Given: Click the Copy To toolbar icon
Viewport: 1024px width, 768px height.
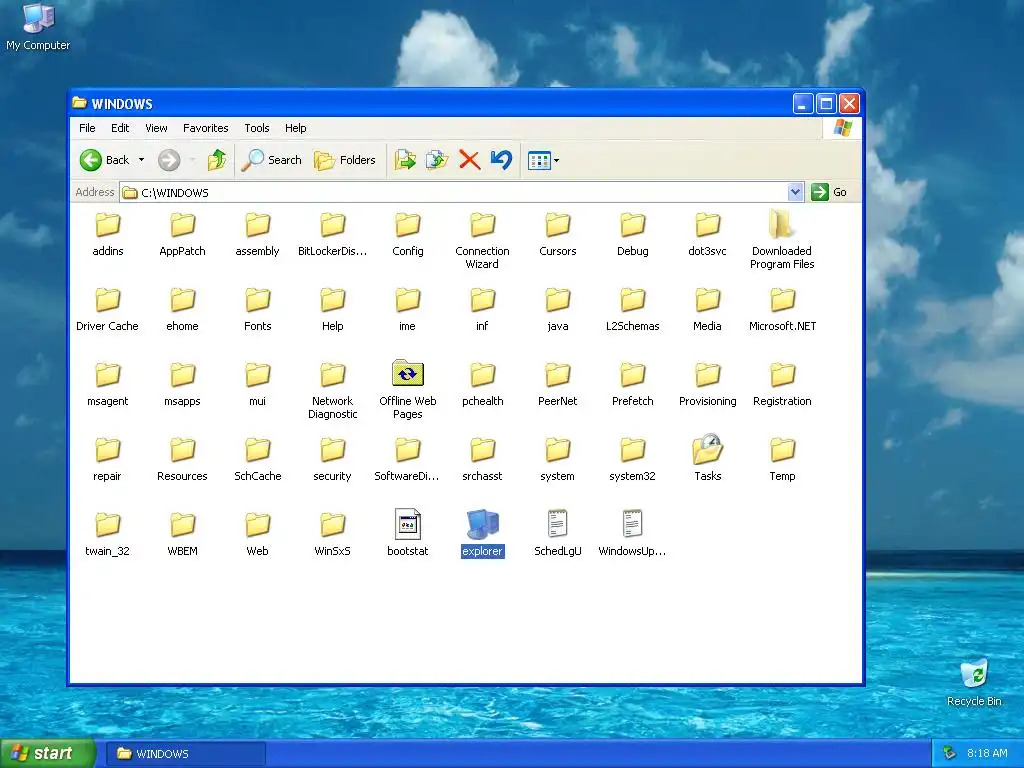Looking at the screenshot, I should (437, 160).
